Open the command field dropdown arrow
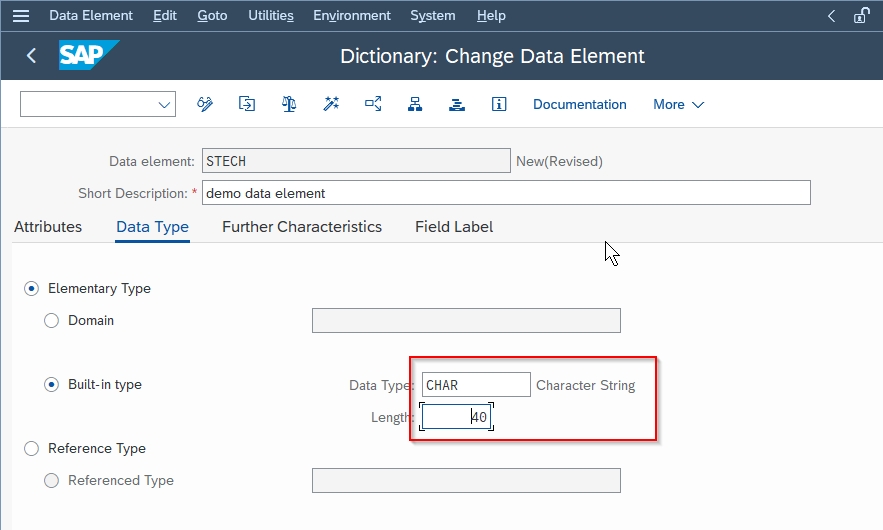 pyautogui.click(x=164, y=105)
